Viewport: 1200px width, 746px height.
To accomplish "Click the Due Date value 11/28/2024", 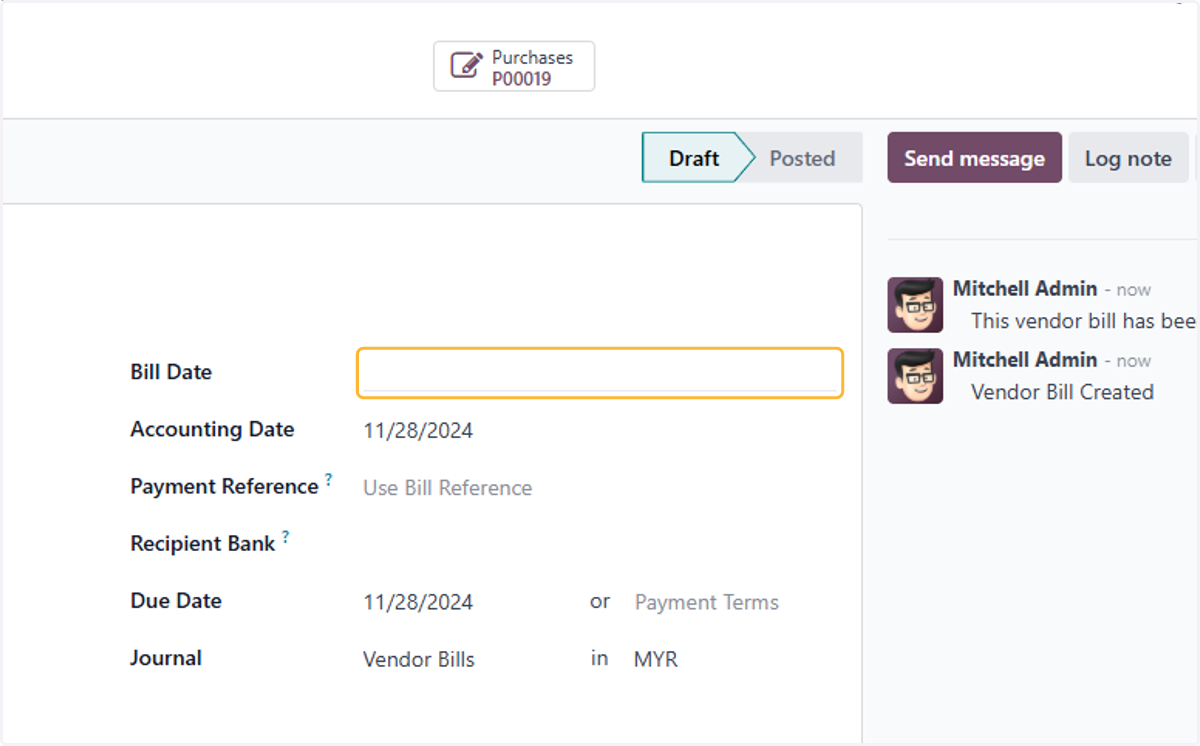I will coord(418,602).
